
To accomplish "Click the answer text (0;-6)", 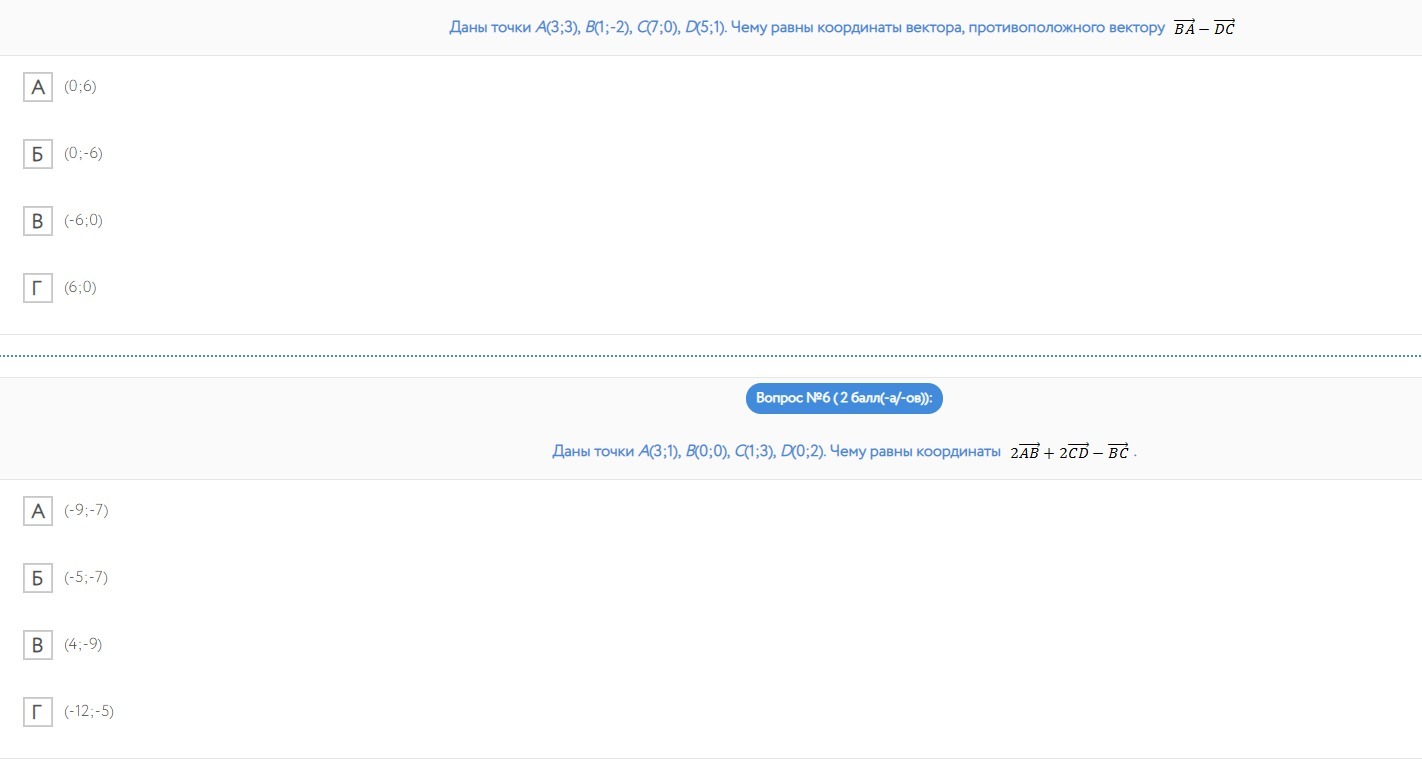I will [83, 154].
